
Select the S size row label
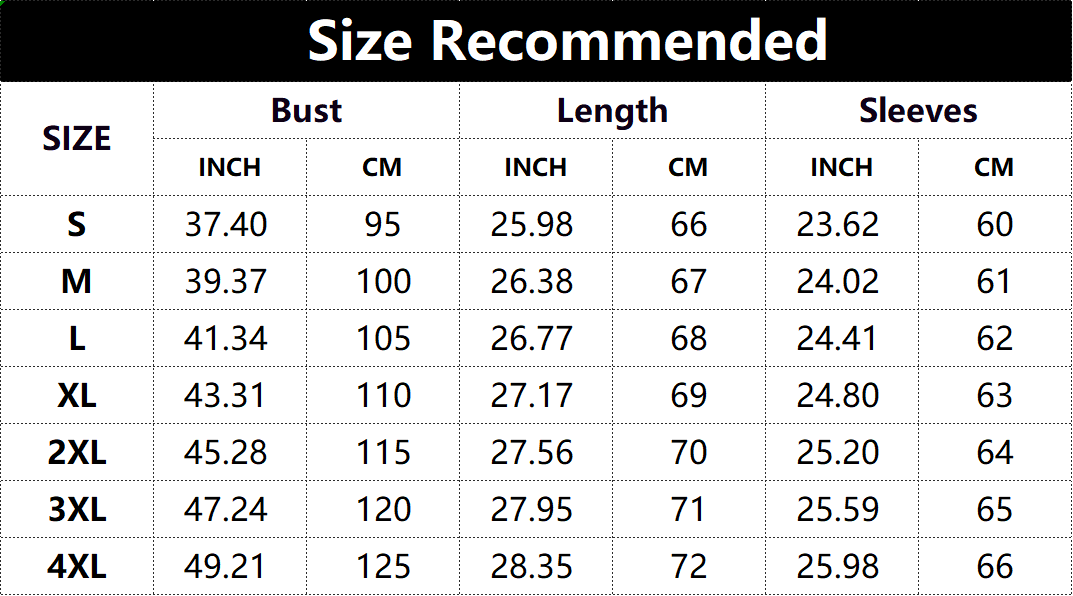pyautogui.click(x=77, y=224)
